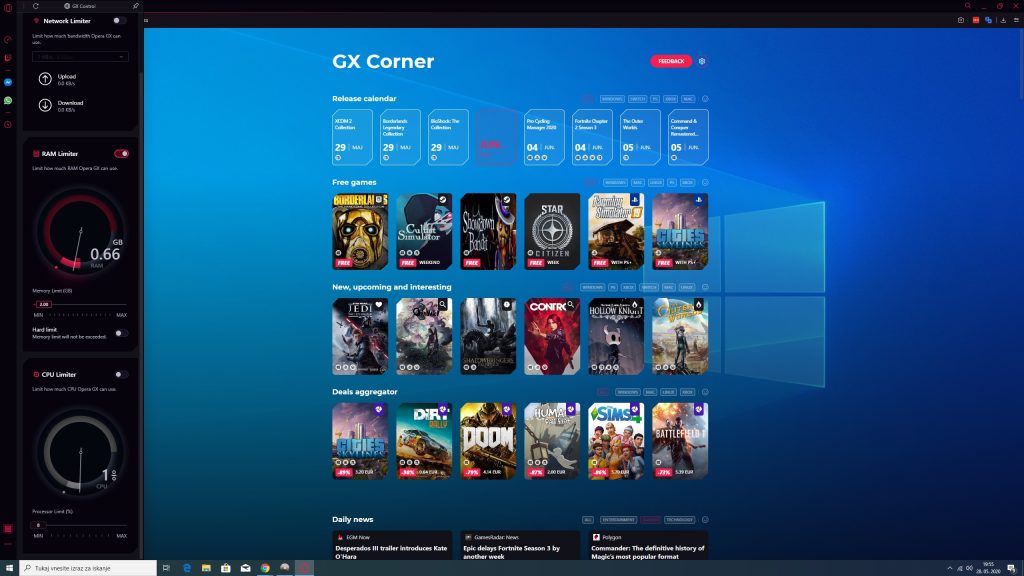The width and height of the screenshot is (1024, 576).
Task: Open GX Corner settings gear
Action: (x=702, y=61)
